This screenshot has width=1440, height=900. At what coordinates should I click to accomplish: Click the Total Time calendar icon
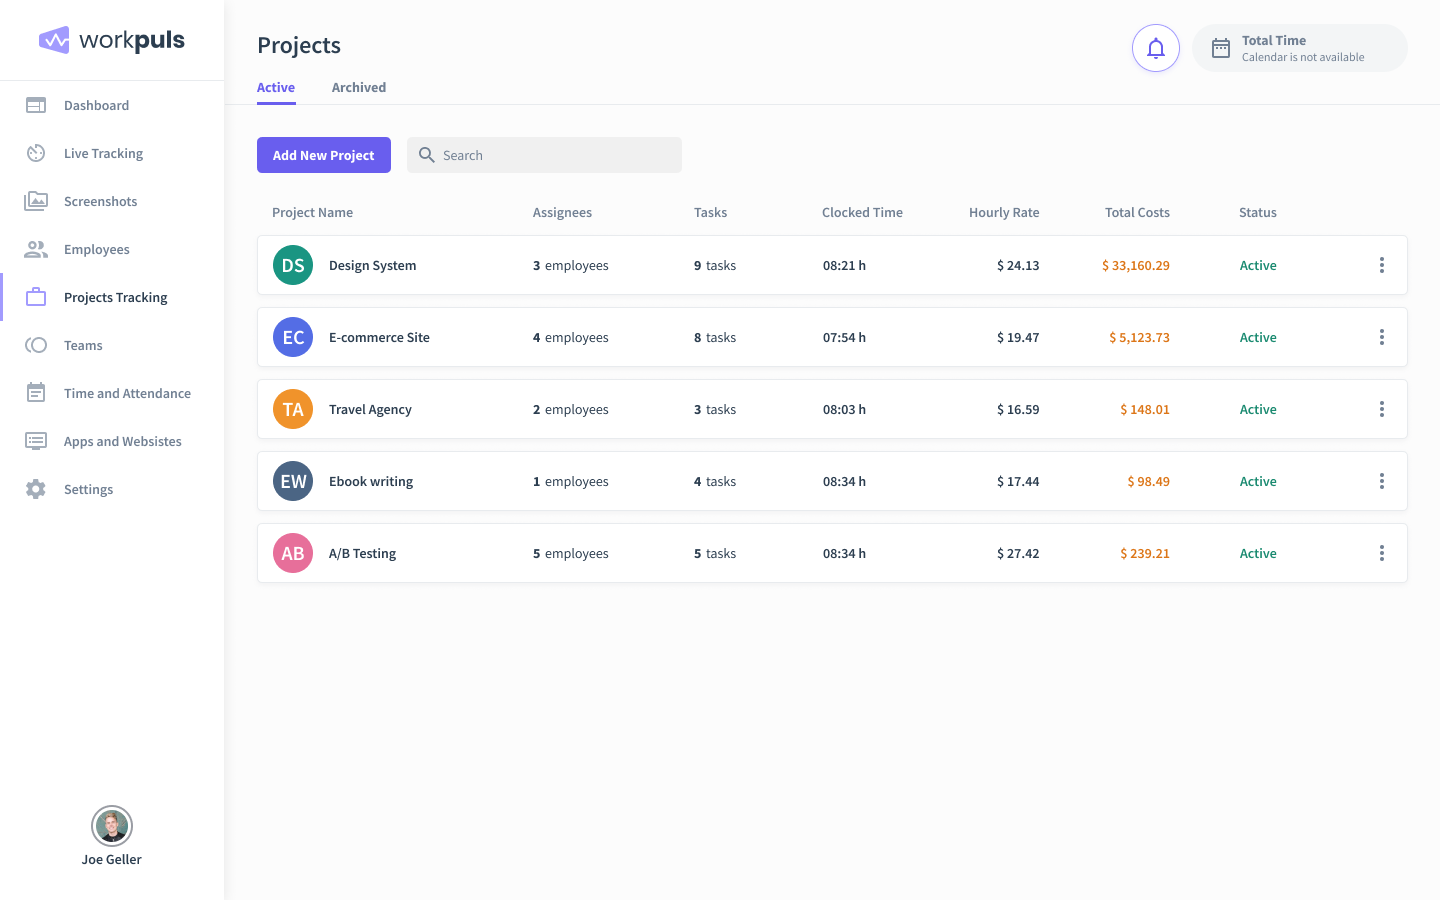point(1221,47)
